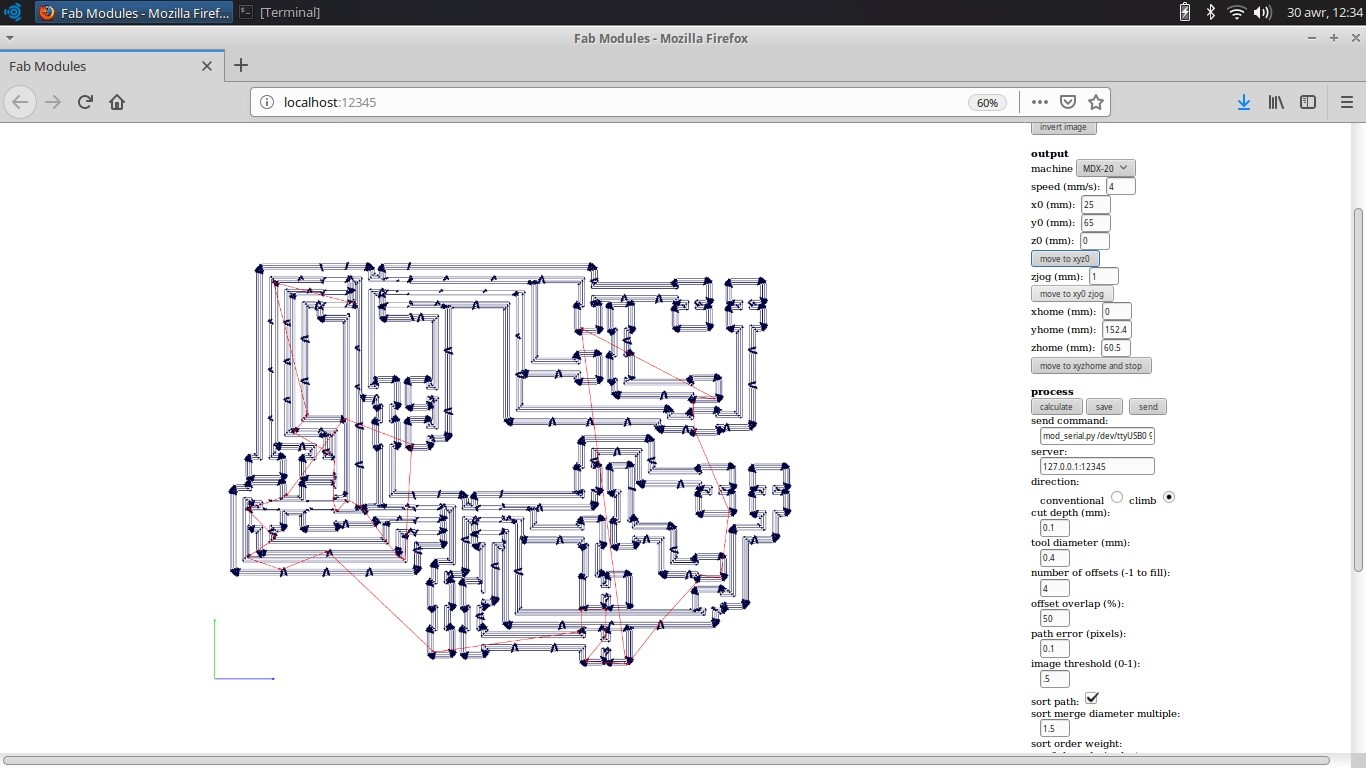Click the y0 (mm) input
The height and width of the screenshot is (768, 1366).
1096,223
